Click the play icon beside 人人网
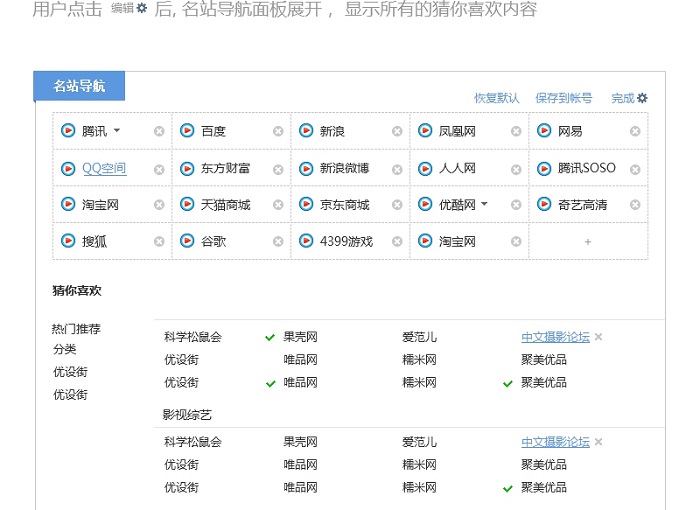Viewport: 700px width, 510px height. (x=425, y=168)
